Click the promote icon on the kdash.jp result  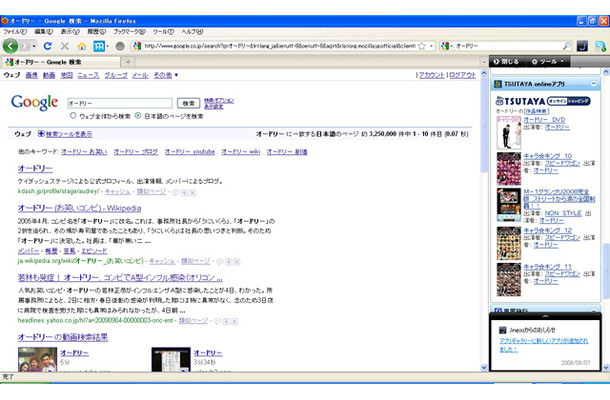[184, 192]
